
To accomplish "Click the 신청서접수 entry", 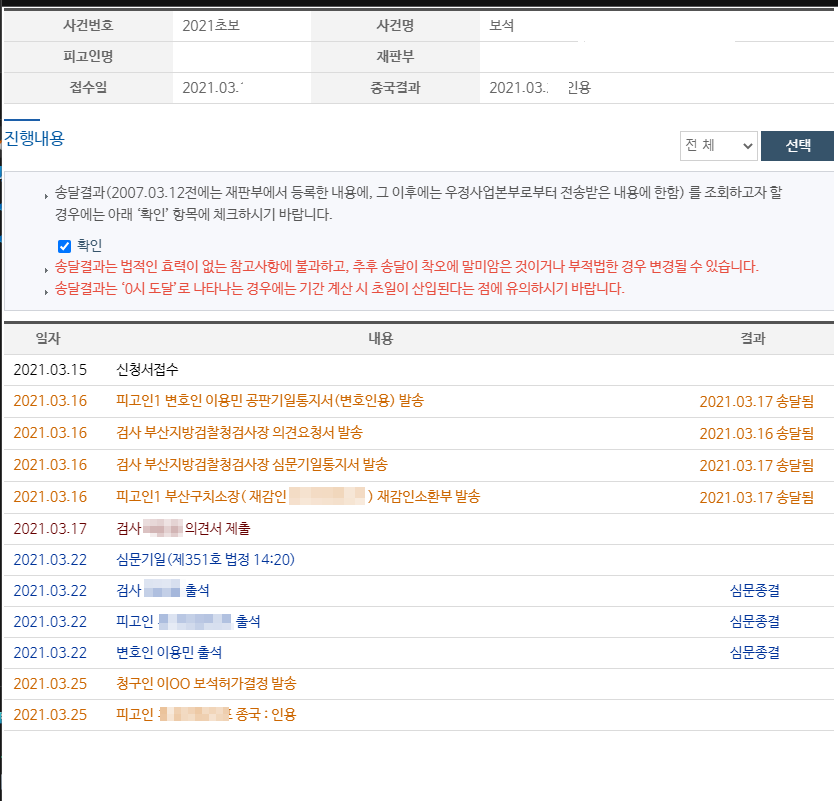I will pos(147,370).
